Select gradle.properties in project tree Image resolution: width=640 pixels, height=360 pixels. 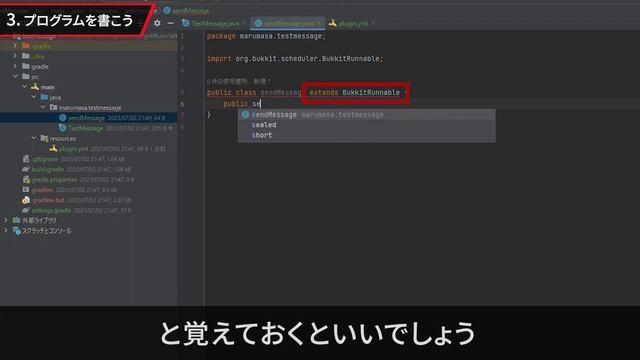tap(54, 180)
